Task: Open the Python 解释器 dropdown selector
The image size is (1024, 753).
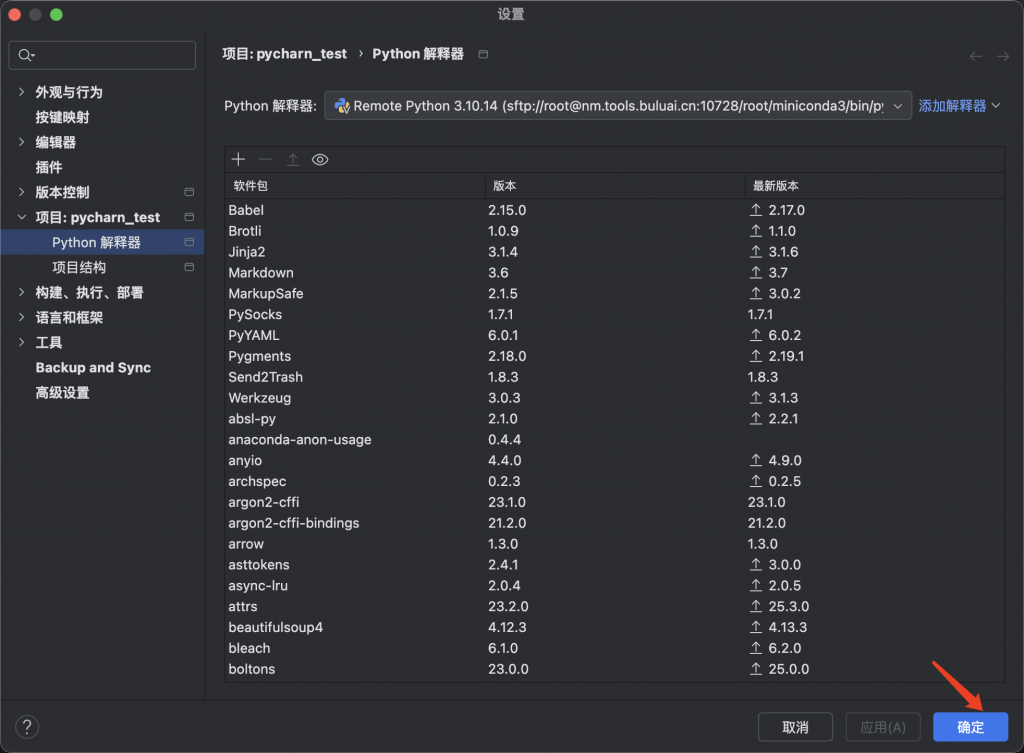Action: tap(618, 106)
